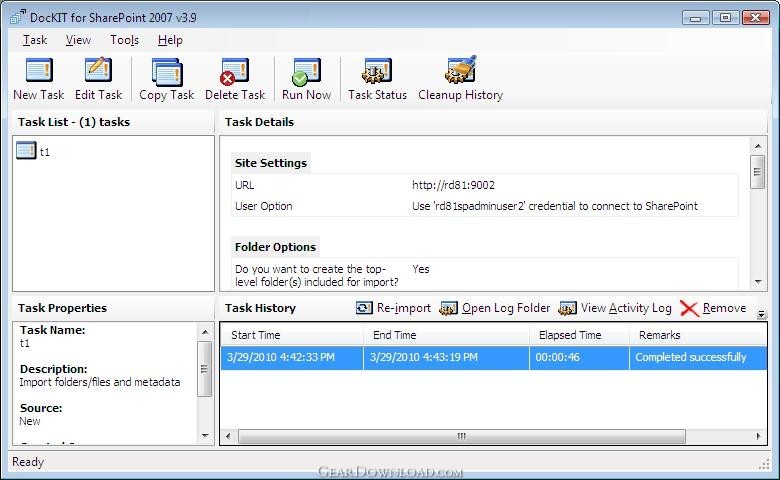Open the Help menu
Image resolution: width=780 pixels, height=480 pixels.
170,40
